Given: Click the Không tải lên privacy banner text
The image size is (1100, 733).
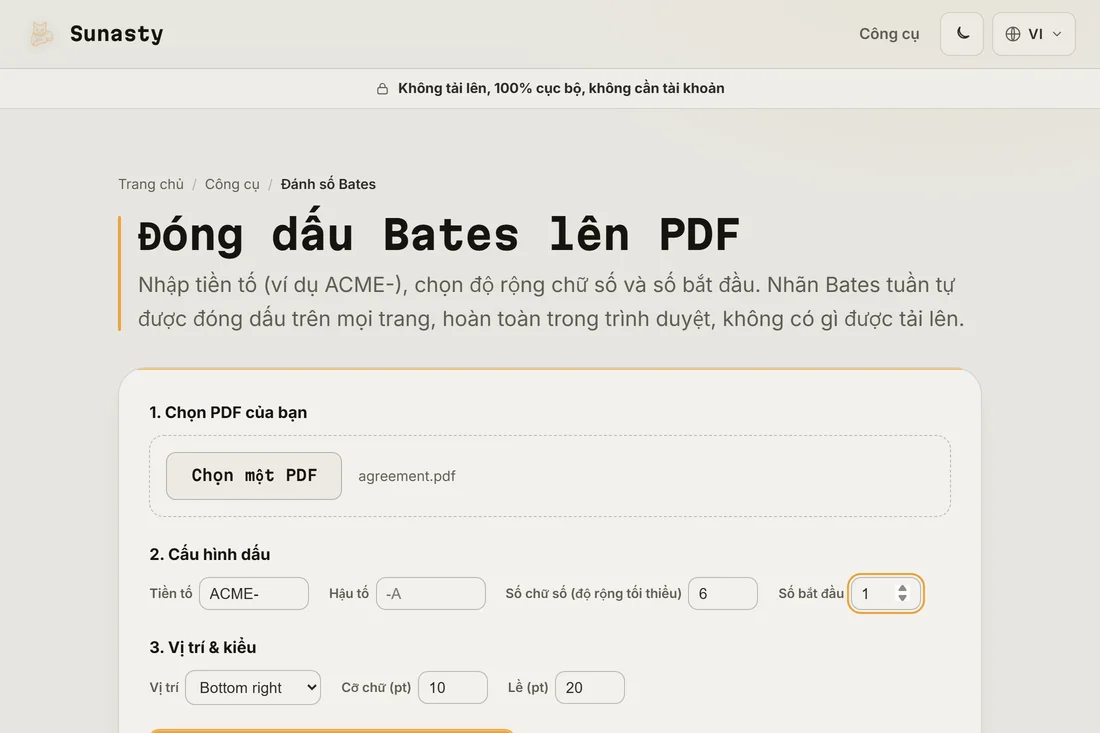Looking at the screenshot, I should coord(561,88).
